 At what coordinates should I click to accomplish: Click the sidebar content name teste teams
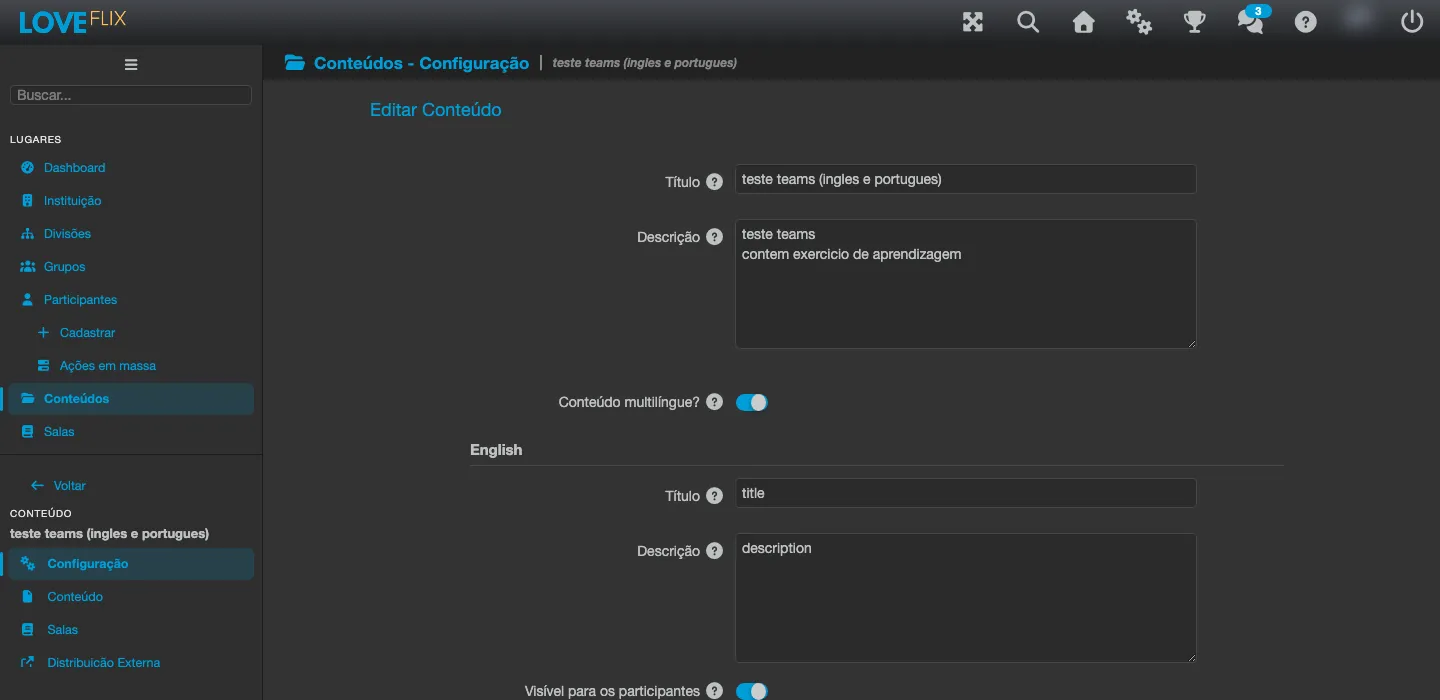coord(110,534)
